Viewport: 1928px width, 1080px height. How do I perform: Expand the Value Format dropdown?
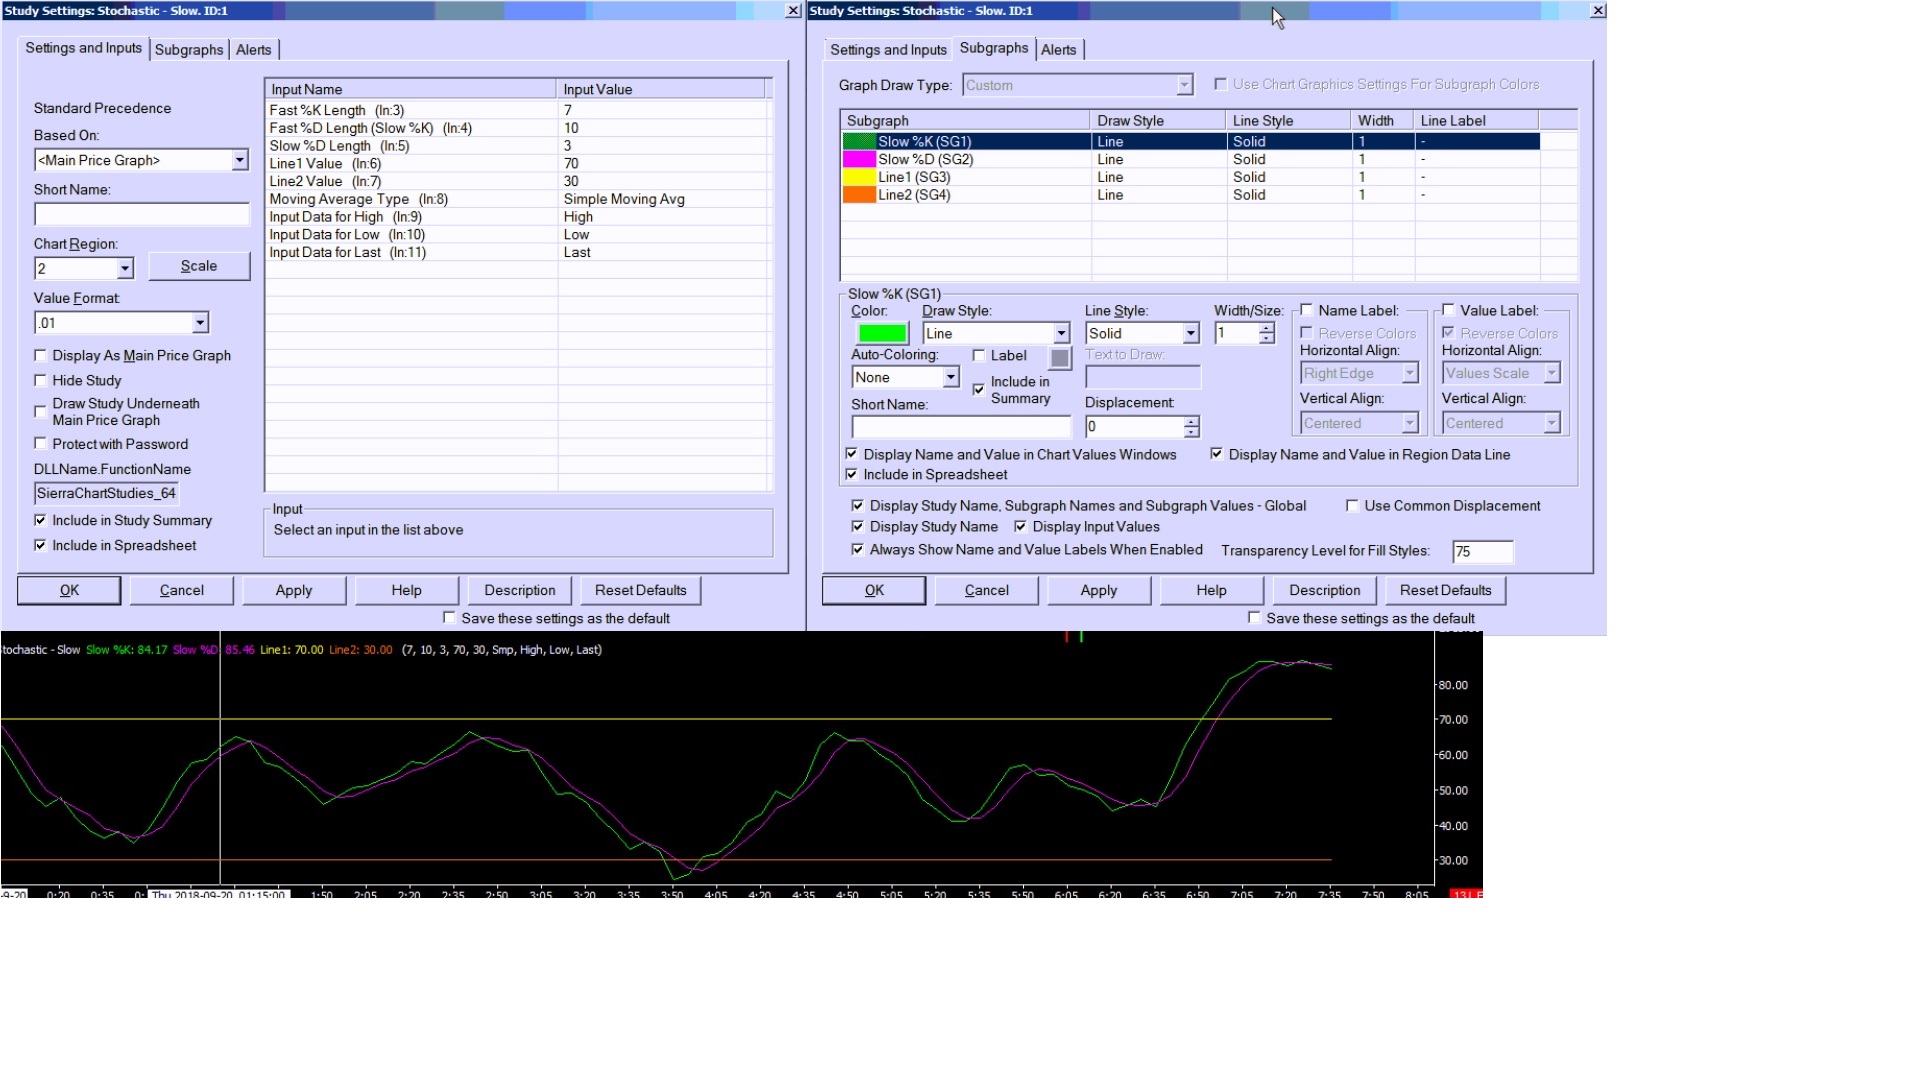200,323
